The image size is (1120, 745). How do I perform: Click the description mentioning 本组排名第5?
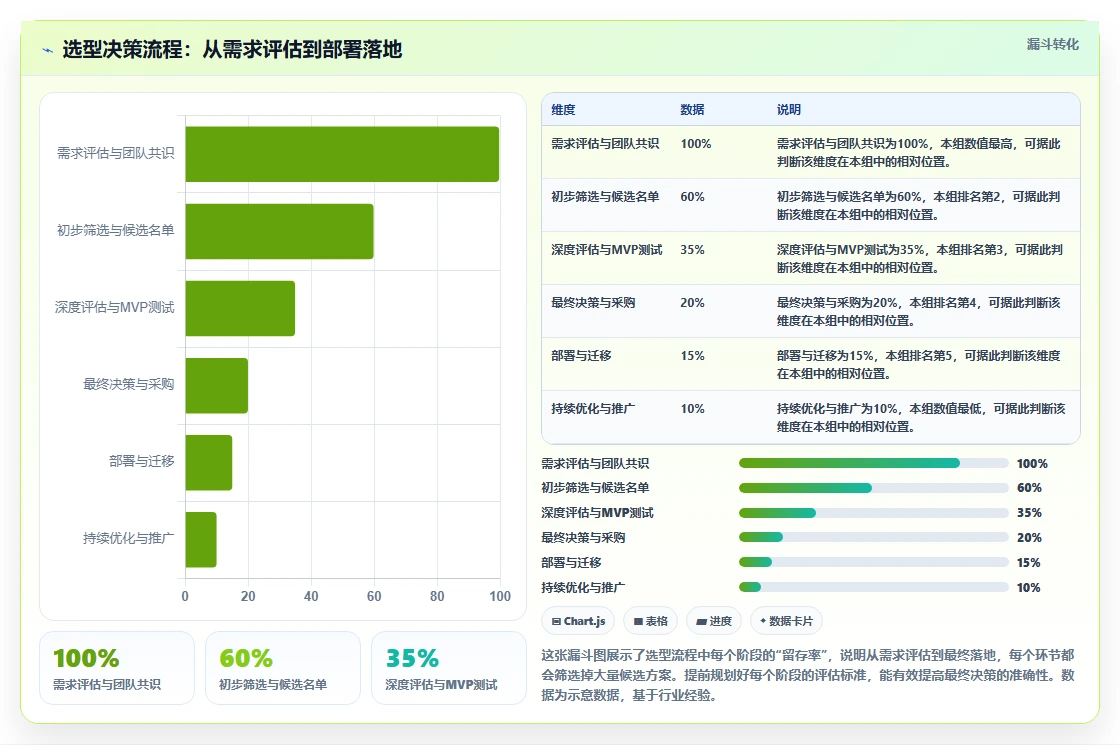919,364
